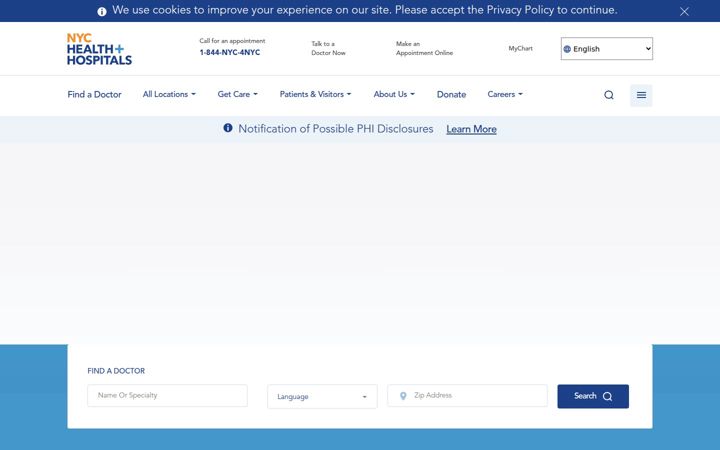720x450 pixels.
Task: Follow the Learn More link
Action: 471,129
